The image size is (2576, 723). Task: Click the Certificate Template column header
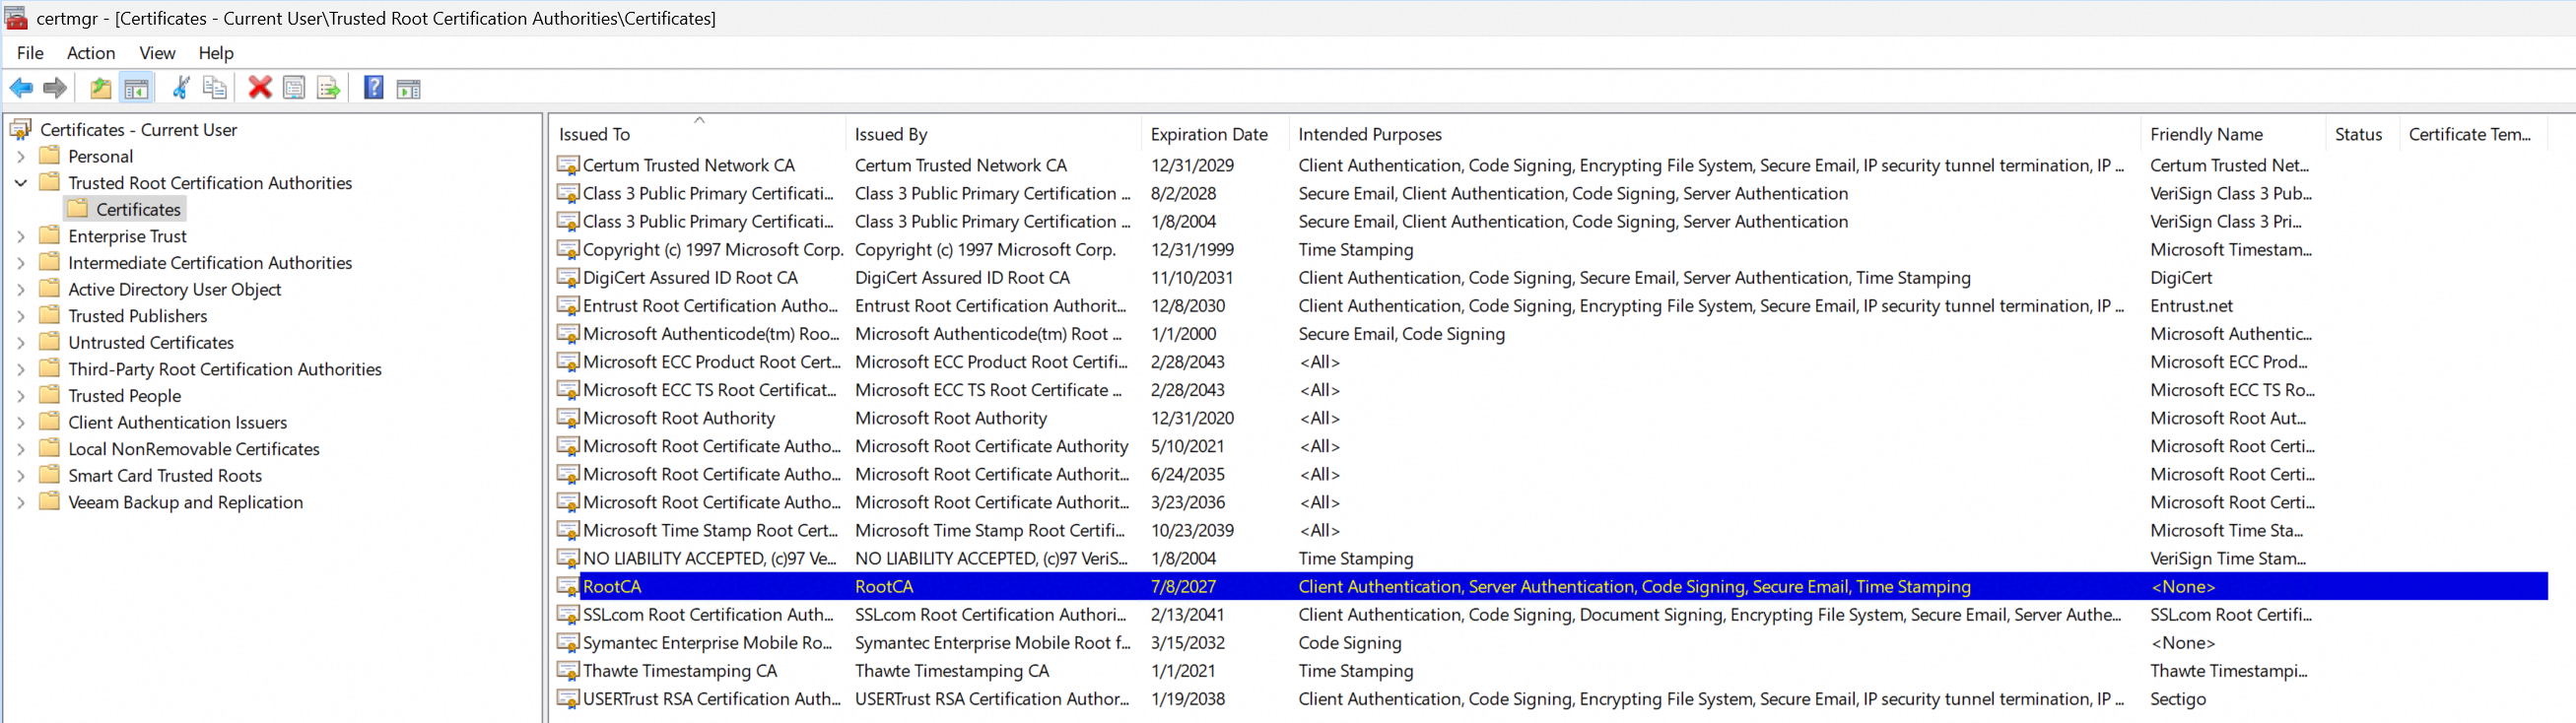[x=2474, y=134]
